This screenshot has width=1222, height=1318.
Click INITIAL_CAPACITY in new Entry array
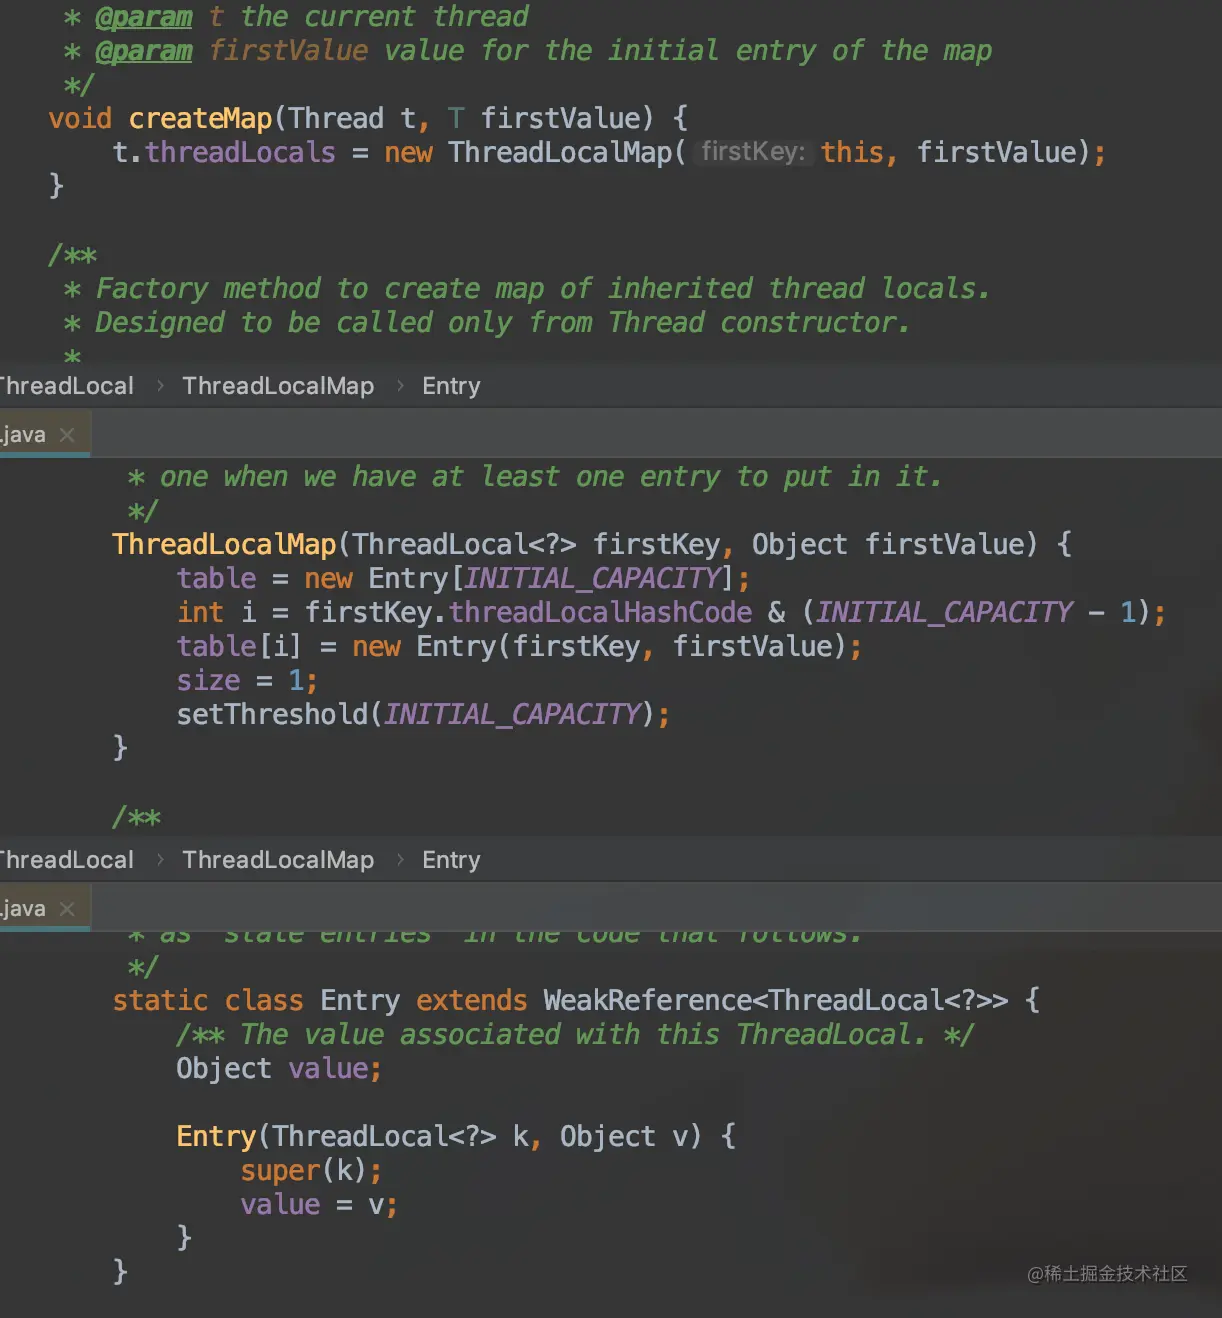coord(592,578)
